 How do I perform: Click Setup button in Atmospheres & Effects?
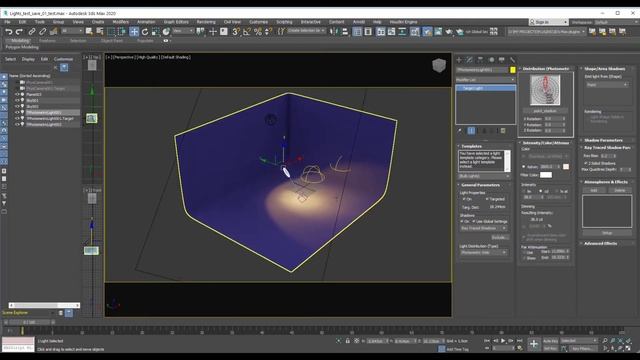point(607,233)
